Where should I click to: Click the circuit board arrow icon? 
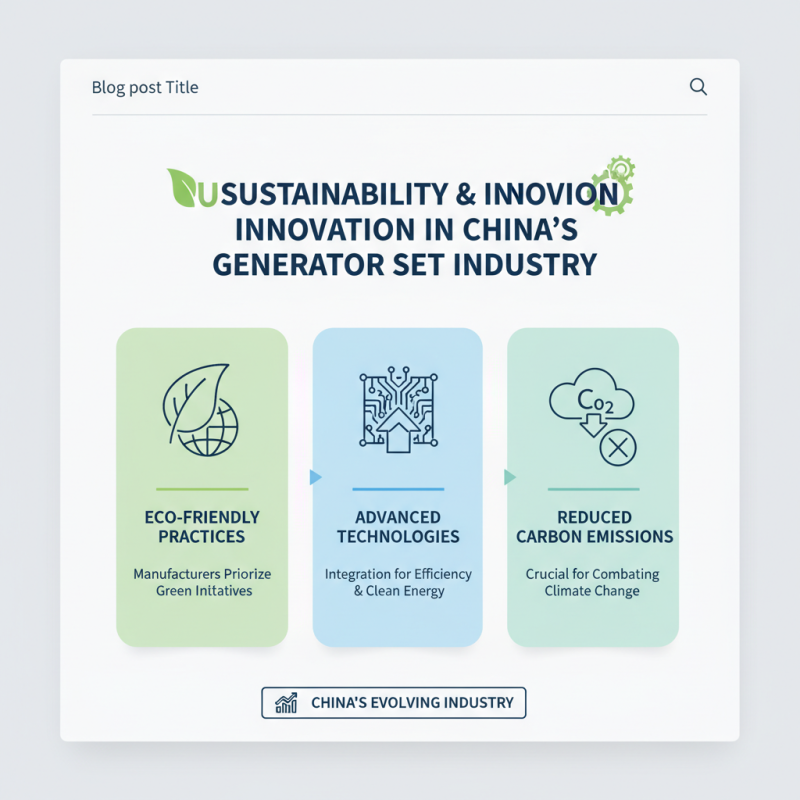coord(397,414)
